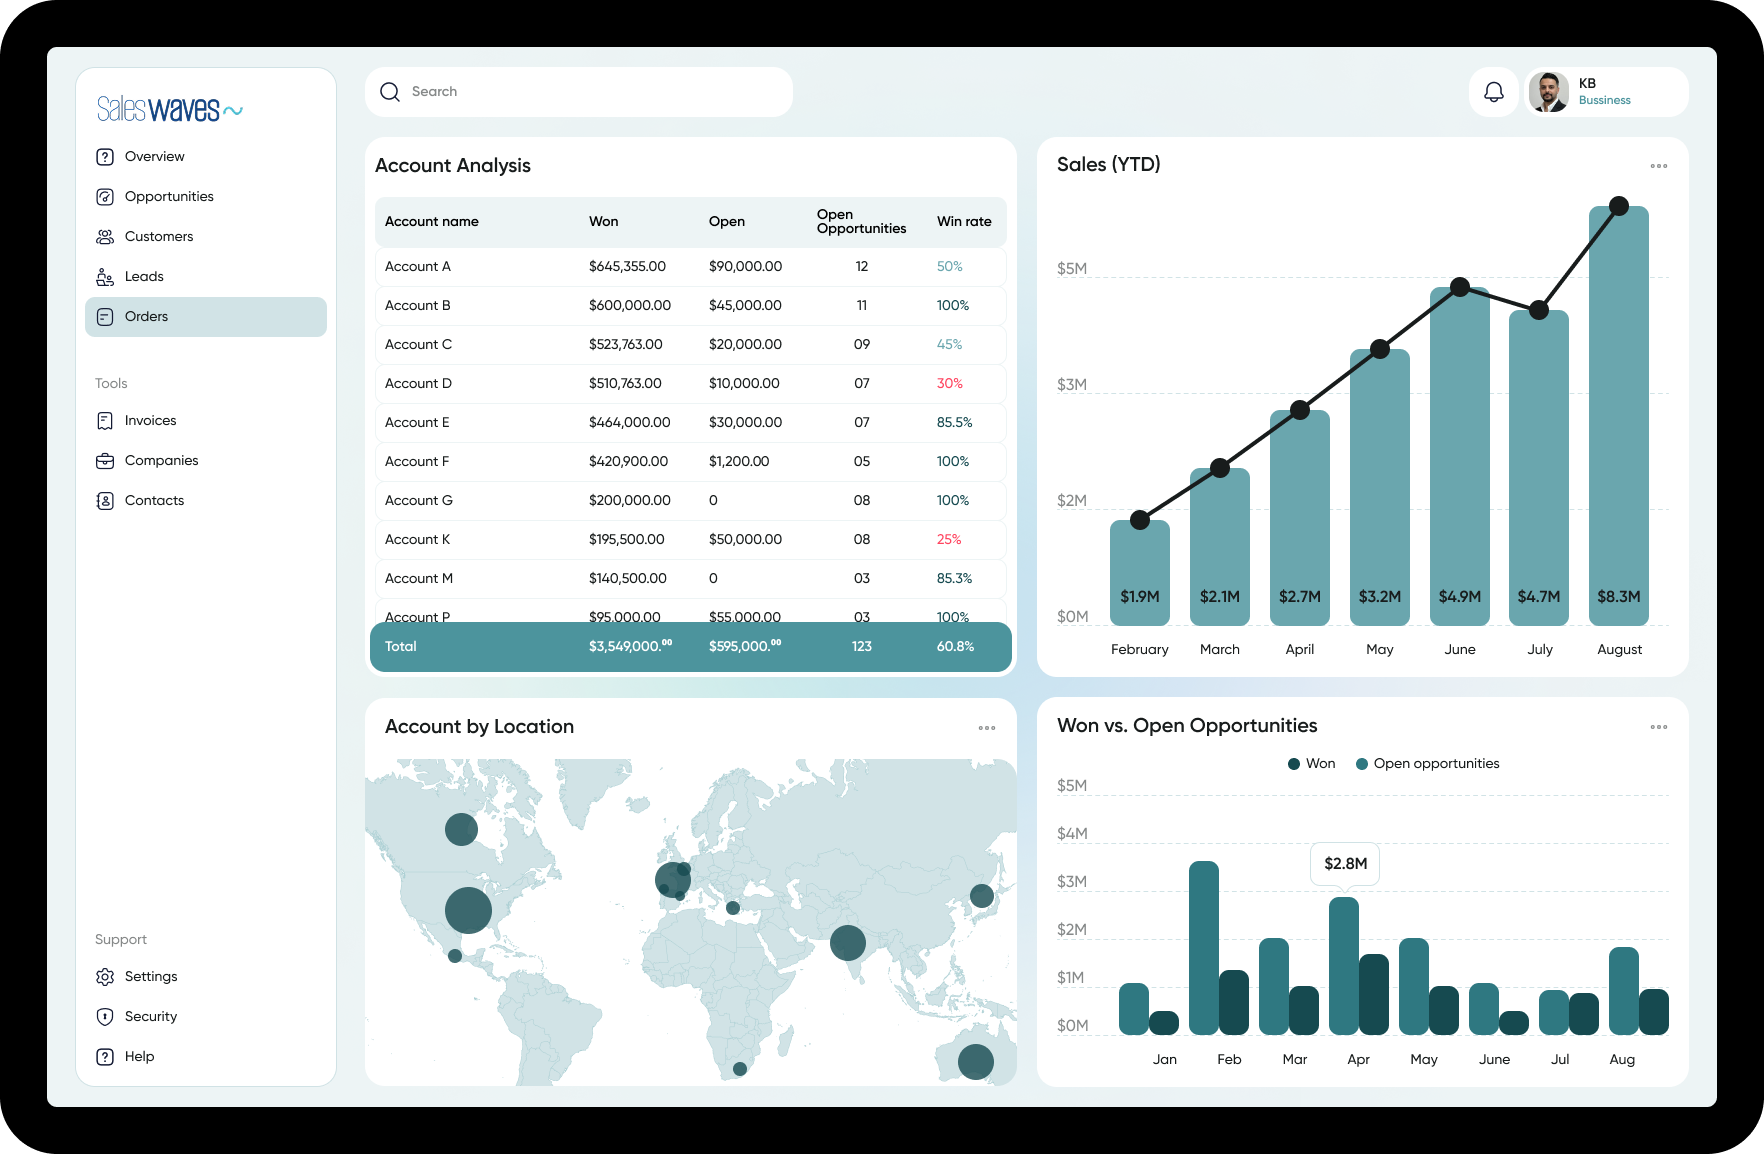Click the Security shield icon
The image size is (1764, 1154).
[105, 1017]
